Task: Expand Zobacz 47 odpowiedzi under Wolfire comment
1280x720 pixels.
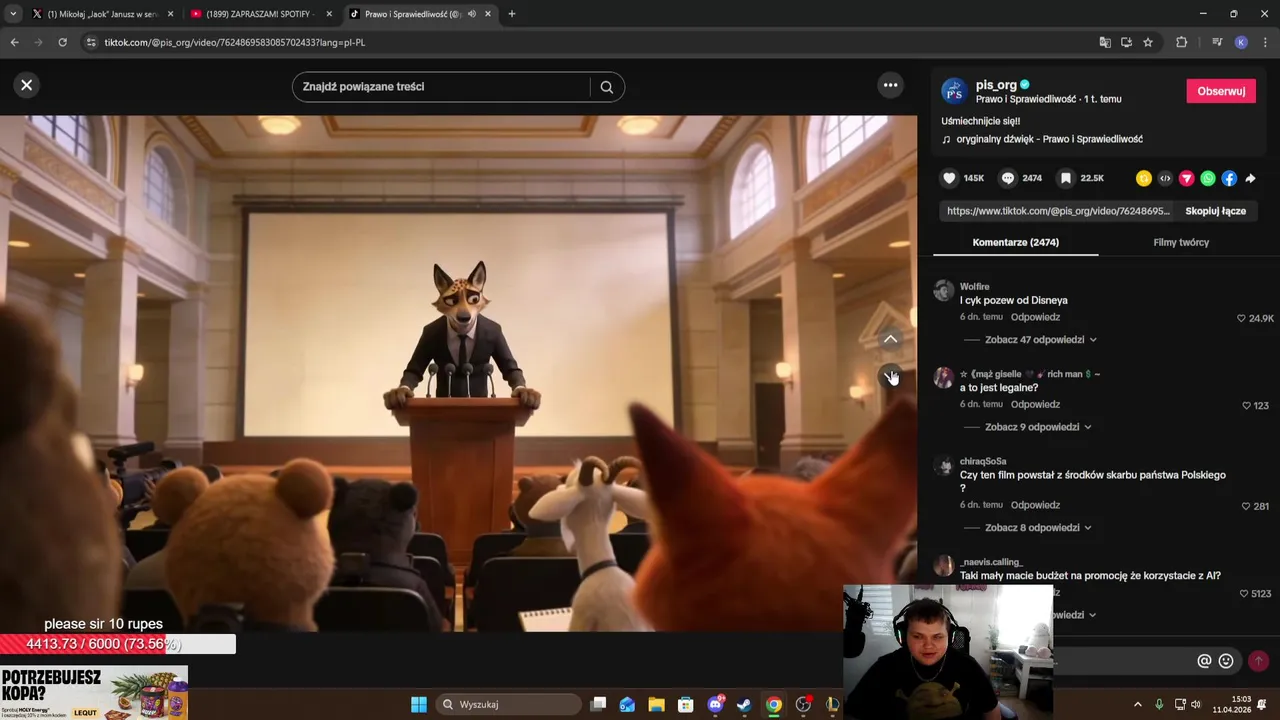Action: [1040, 339]
